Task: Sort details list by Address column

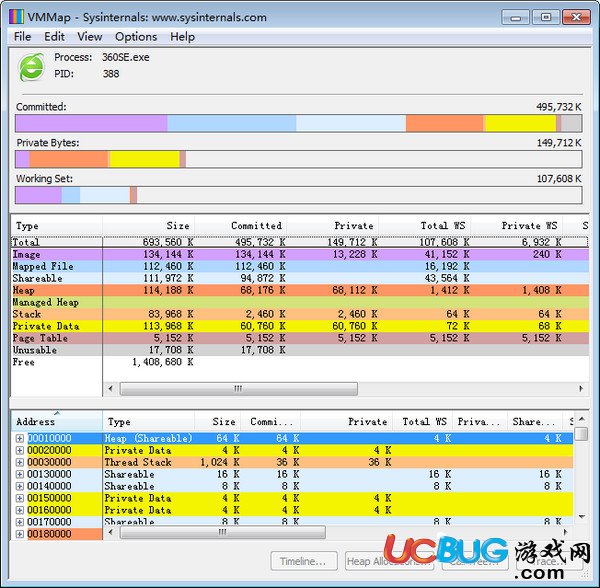Action: [x=57, y=422]
